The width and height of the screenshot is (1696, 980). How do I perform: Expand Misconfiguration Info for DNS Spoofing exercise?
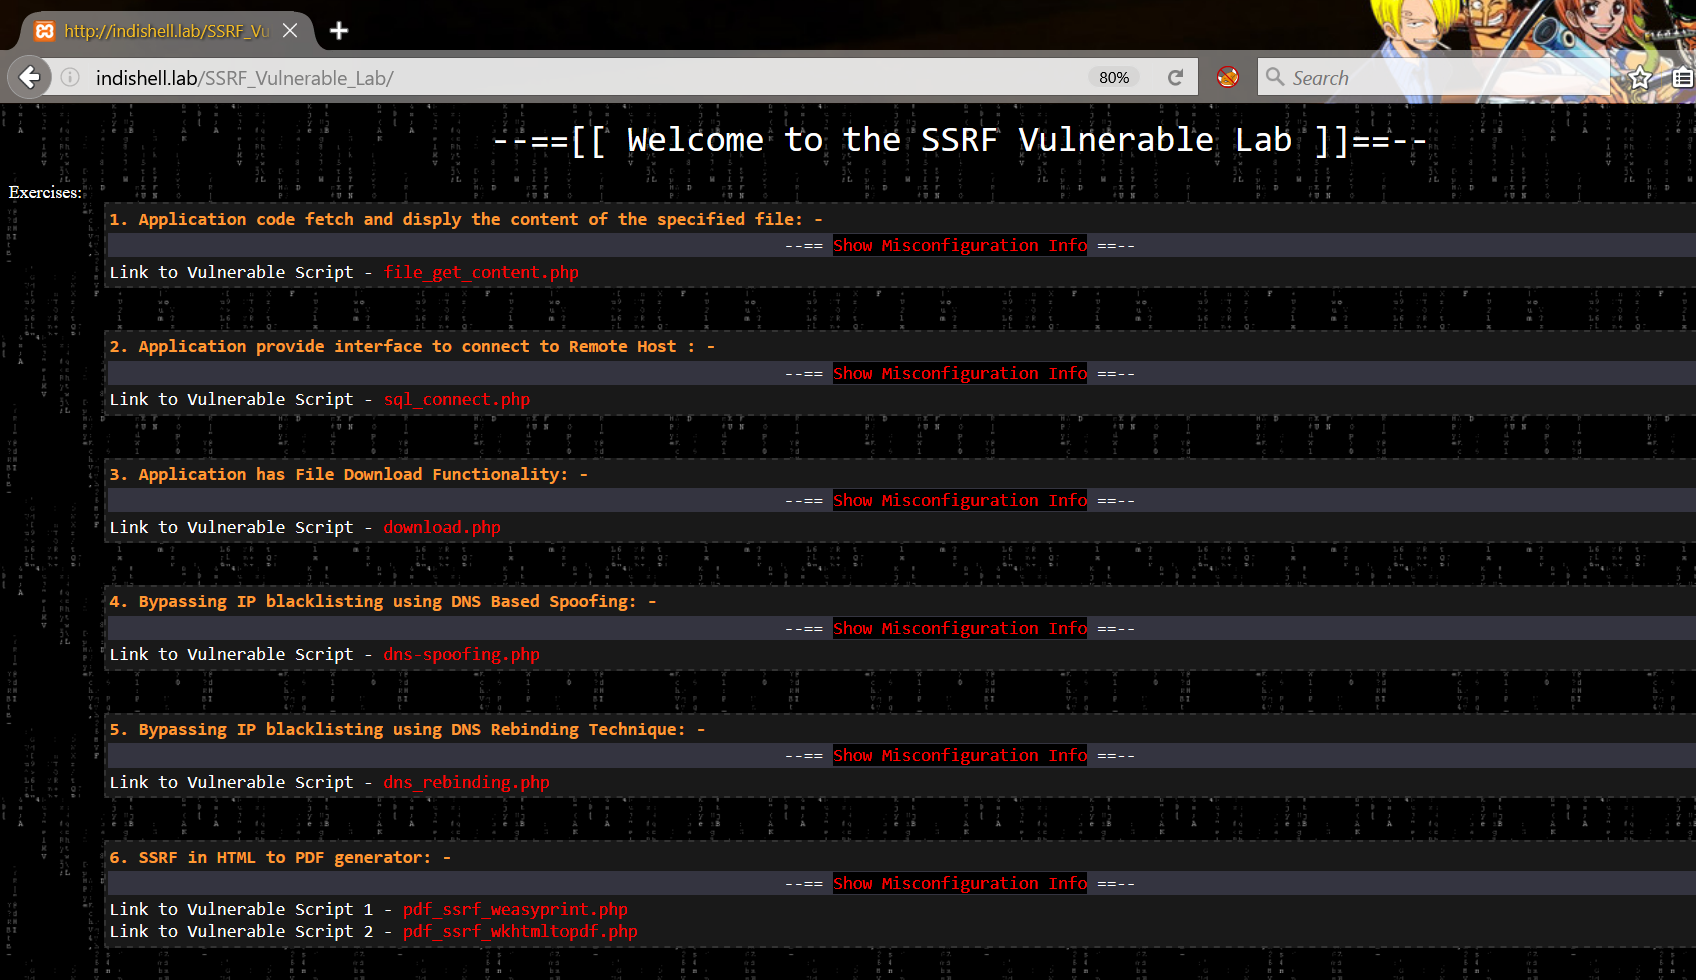coord(959,629)
